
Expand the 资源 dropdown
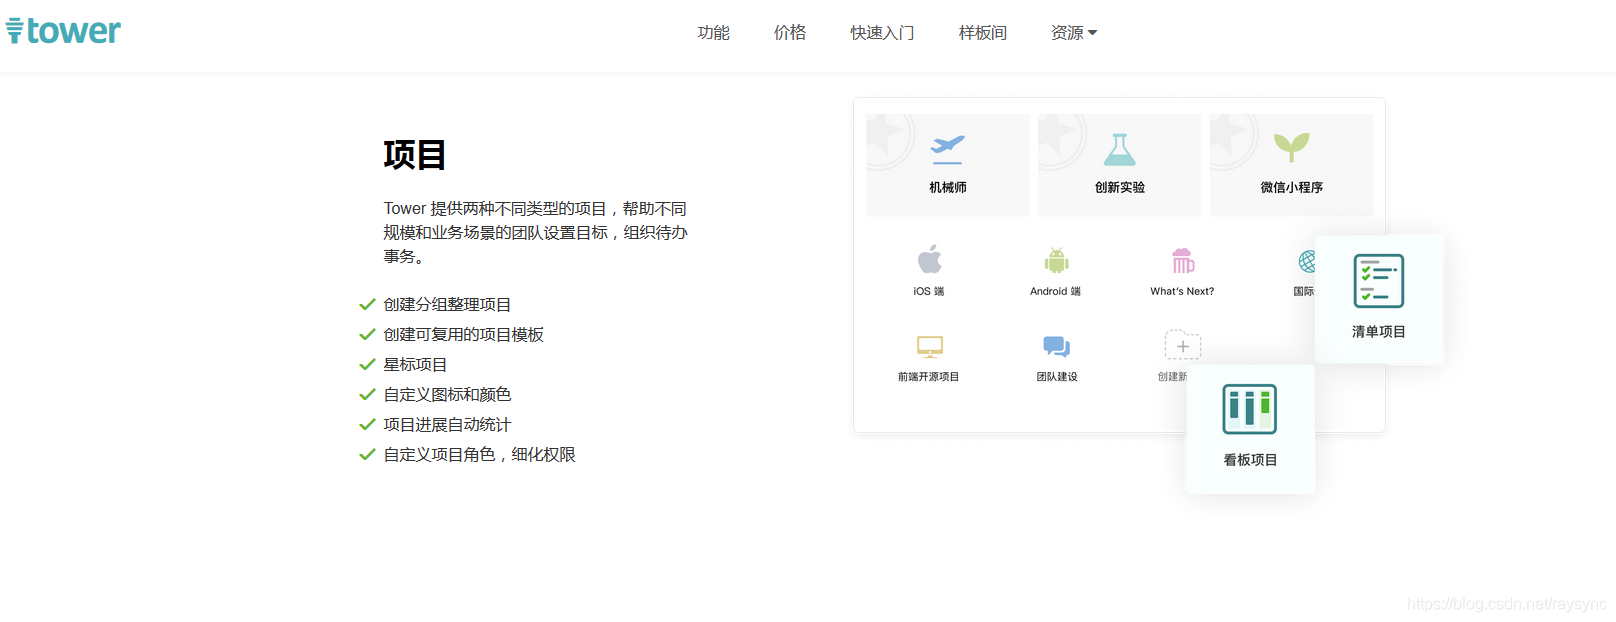click(x=1074, y=33)
